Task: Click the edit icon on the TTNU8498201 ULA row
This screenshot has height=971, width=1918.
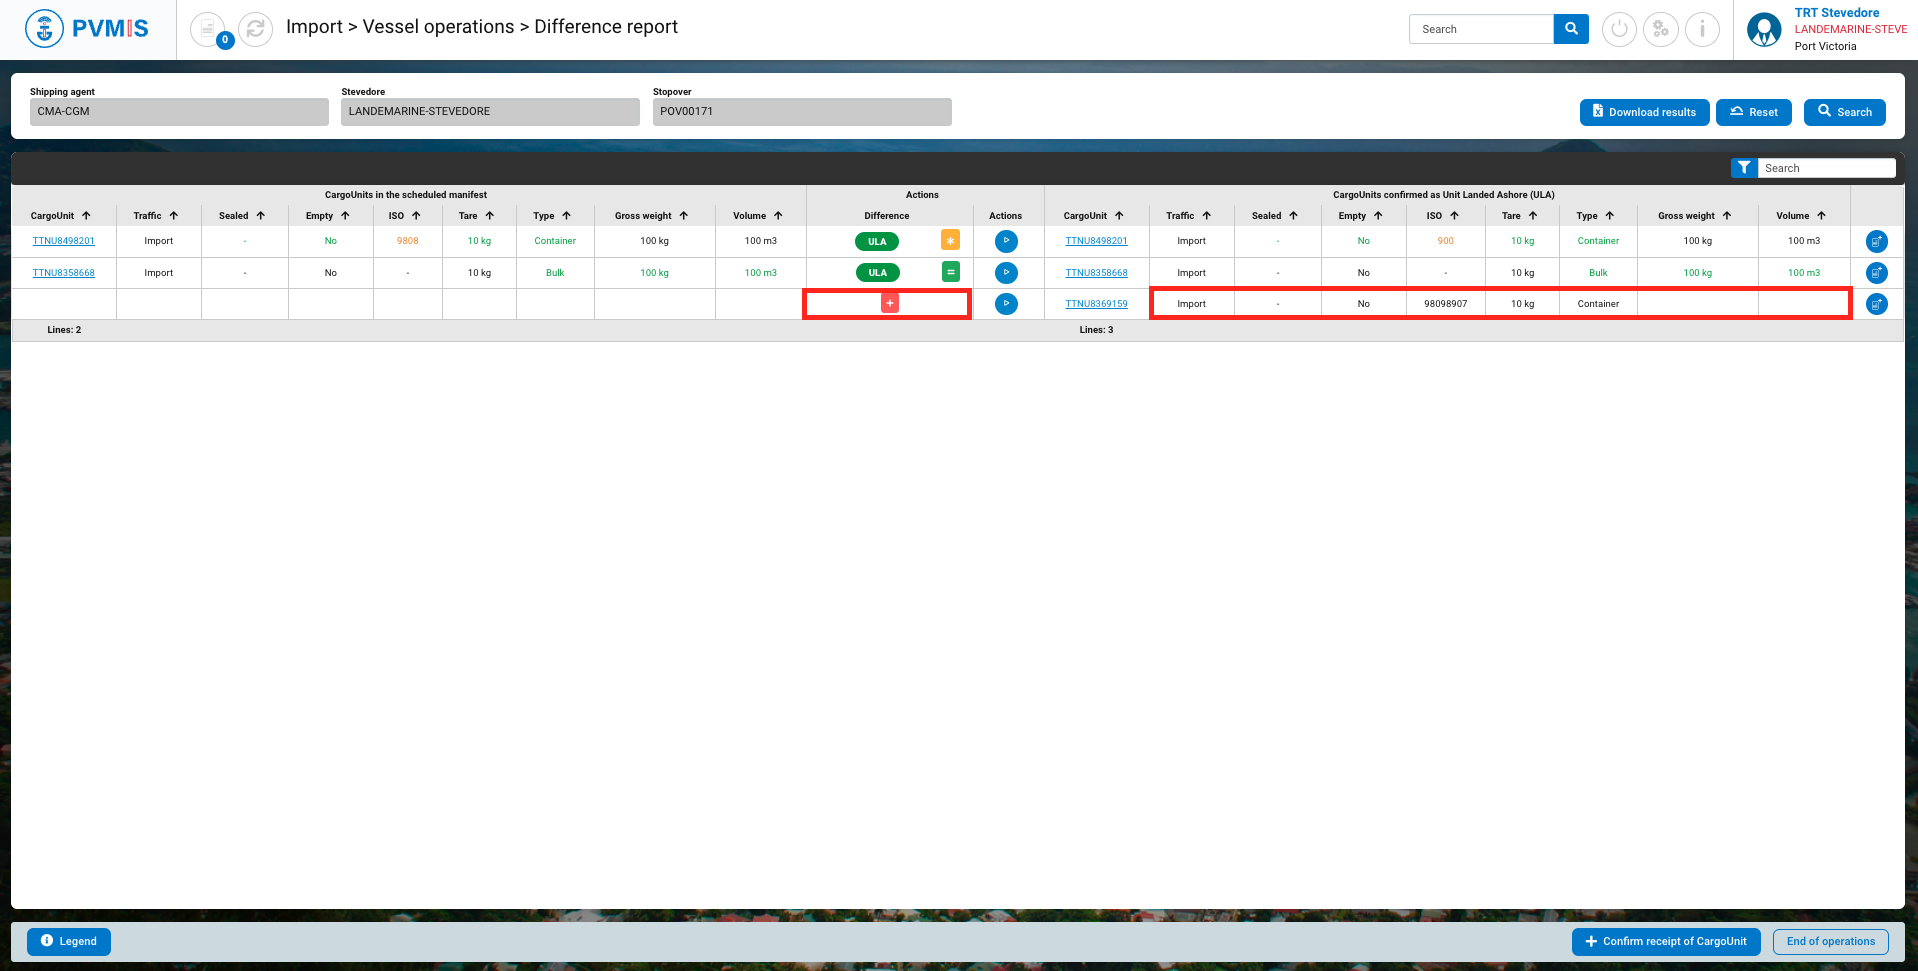Action: pyautogui.click(x=1876, y=241)
